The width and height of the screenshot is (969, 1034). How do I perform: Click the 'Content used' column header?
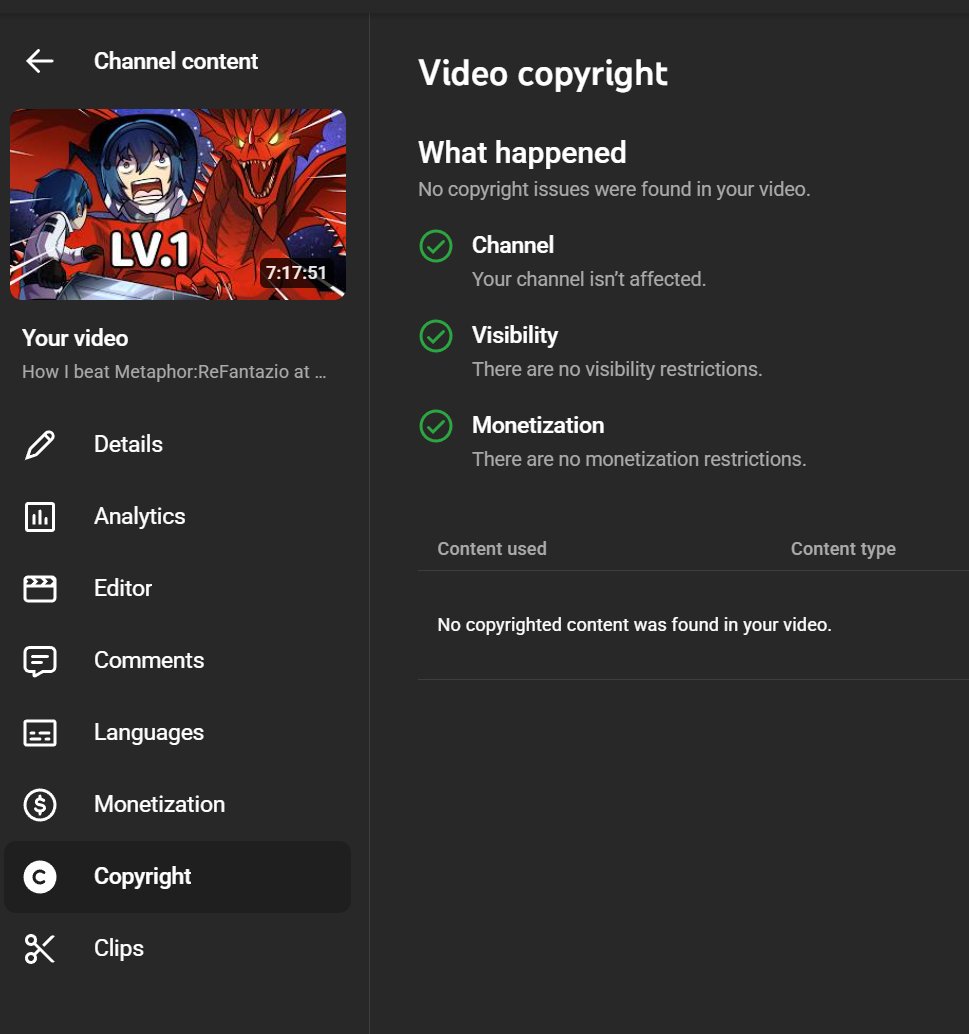tap(492, 549)
